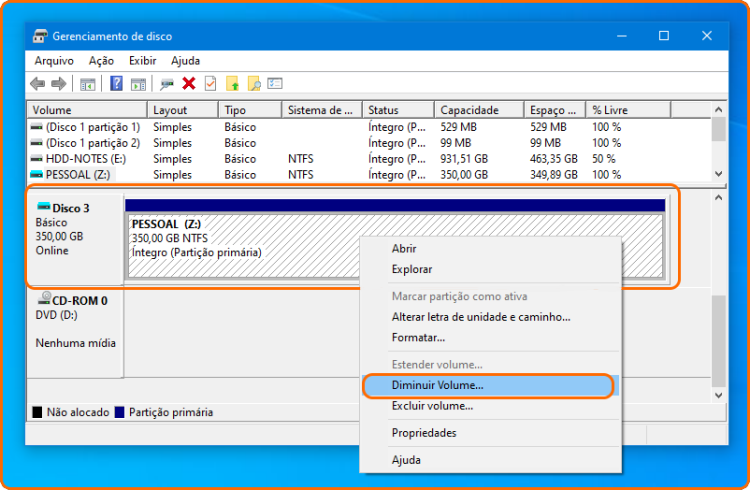Click the drive icon beside Disco 1 partição 1

tap(36, 127)
